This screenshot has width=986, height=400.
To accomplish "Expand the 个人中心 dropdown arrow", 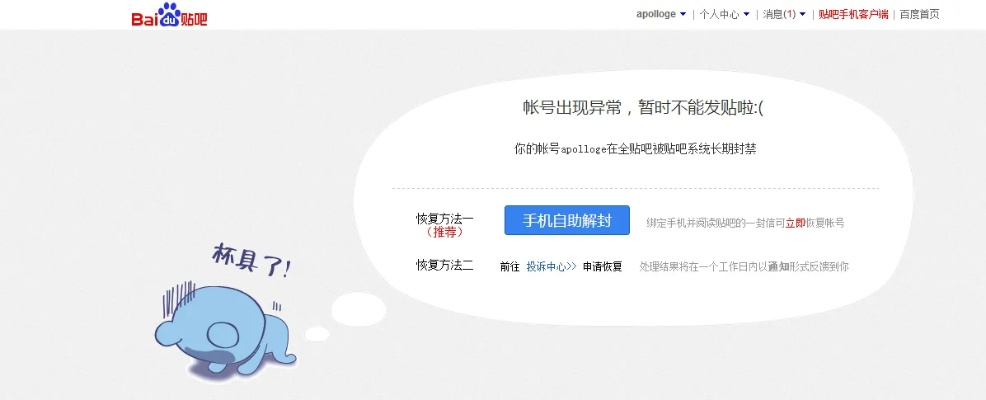I will click(x=746, y=15).
